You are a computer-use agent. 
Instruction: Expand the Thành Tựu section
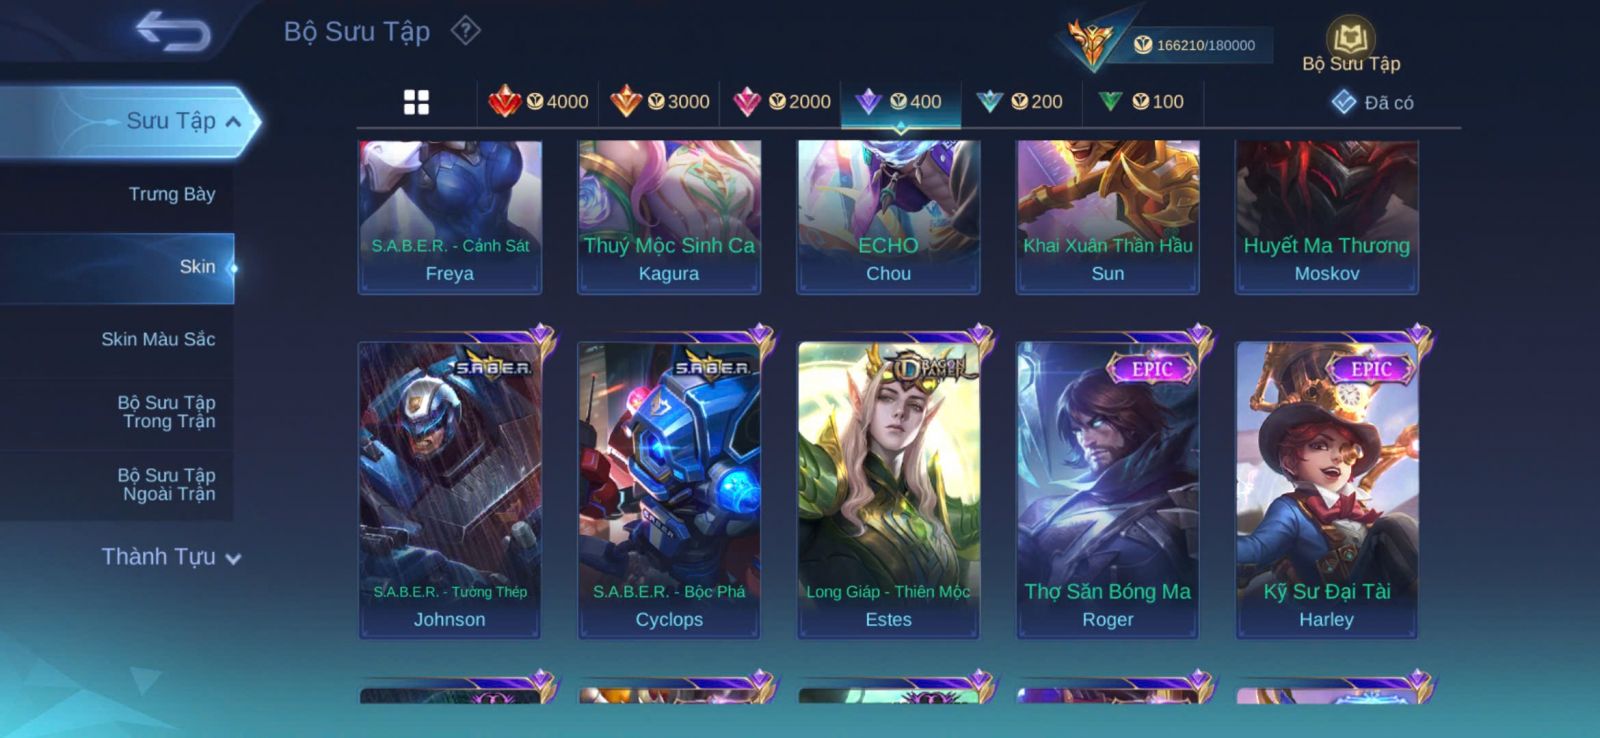[172, 557]
